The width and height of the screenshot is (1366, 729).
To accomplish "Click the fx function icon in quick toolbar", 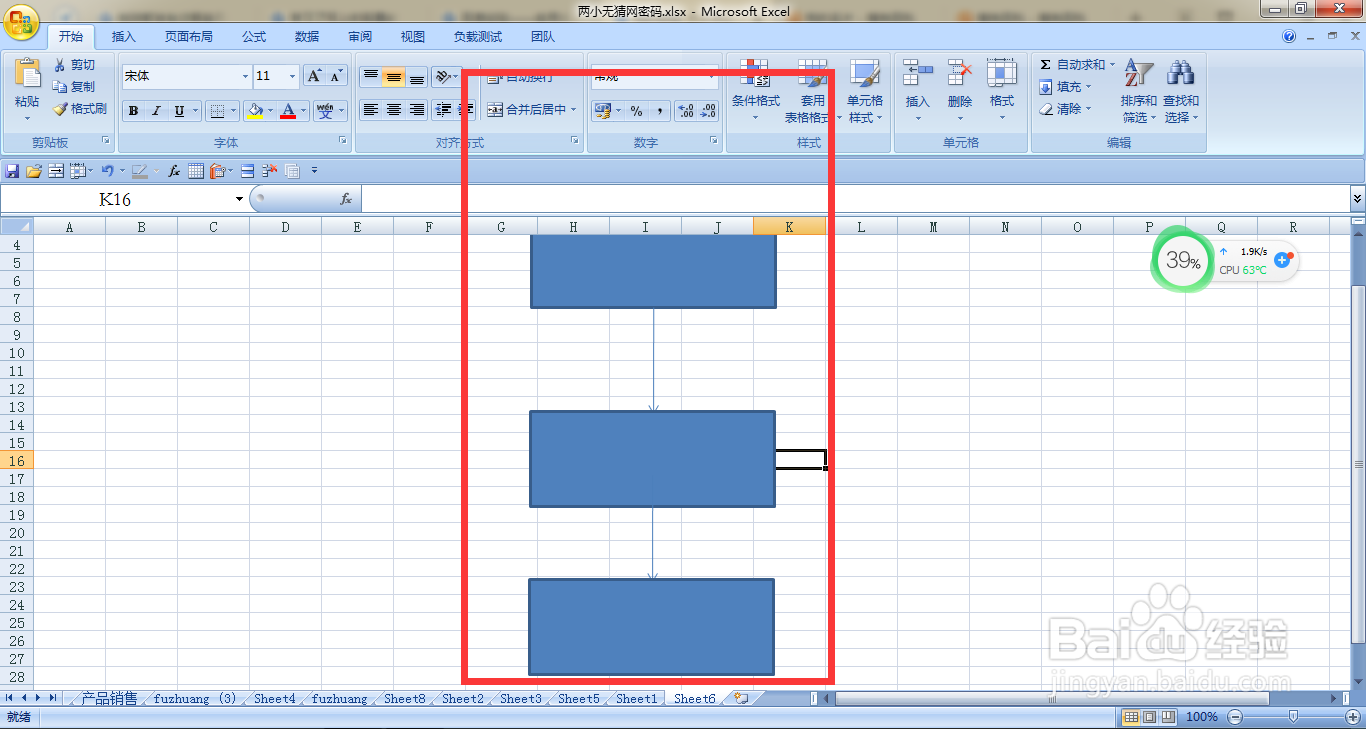I will click(173, 171).
